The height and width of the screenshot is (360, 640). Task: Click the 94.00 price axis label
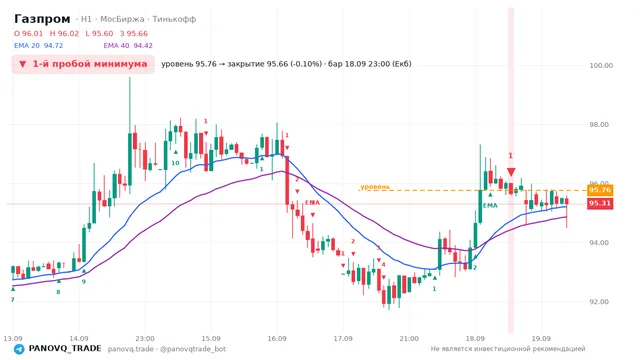[599, 242]
